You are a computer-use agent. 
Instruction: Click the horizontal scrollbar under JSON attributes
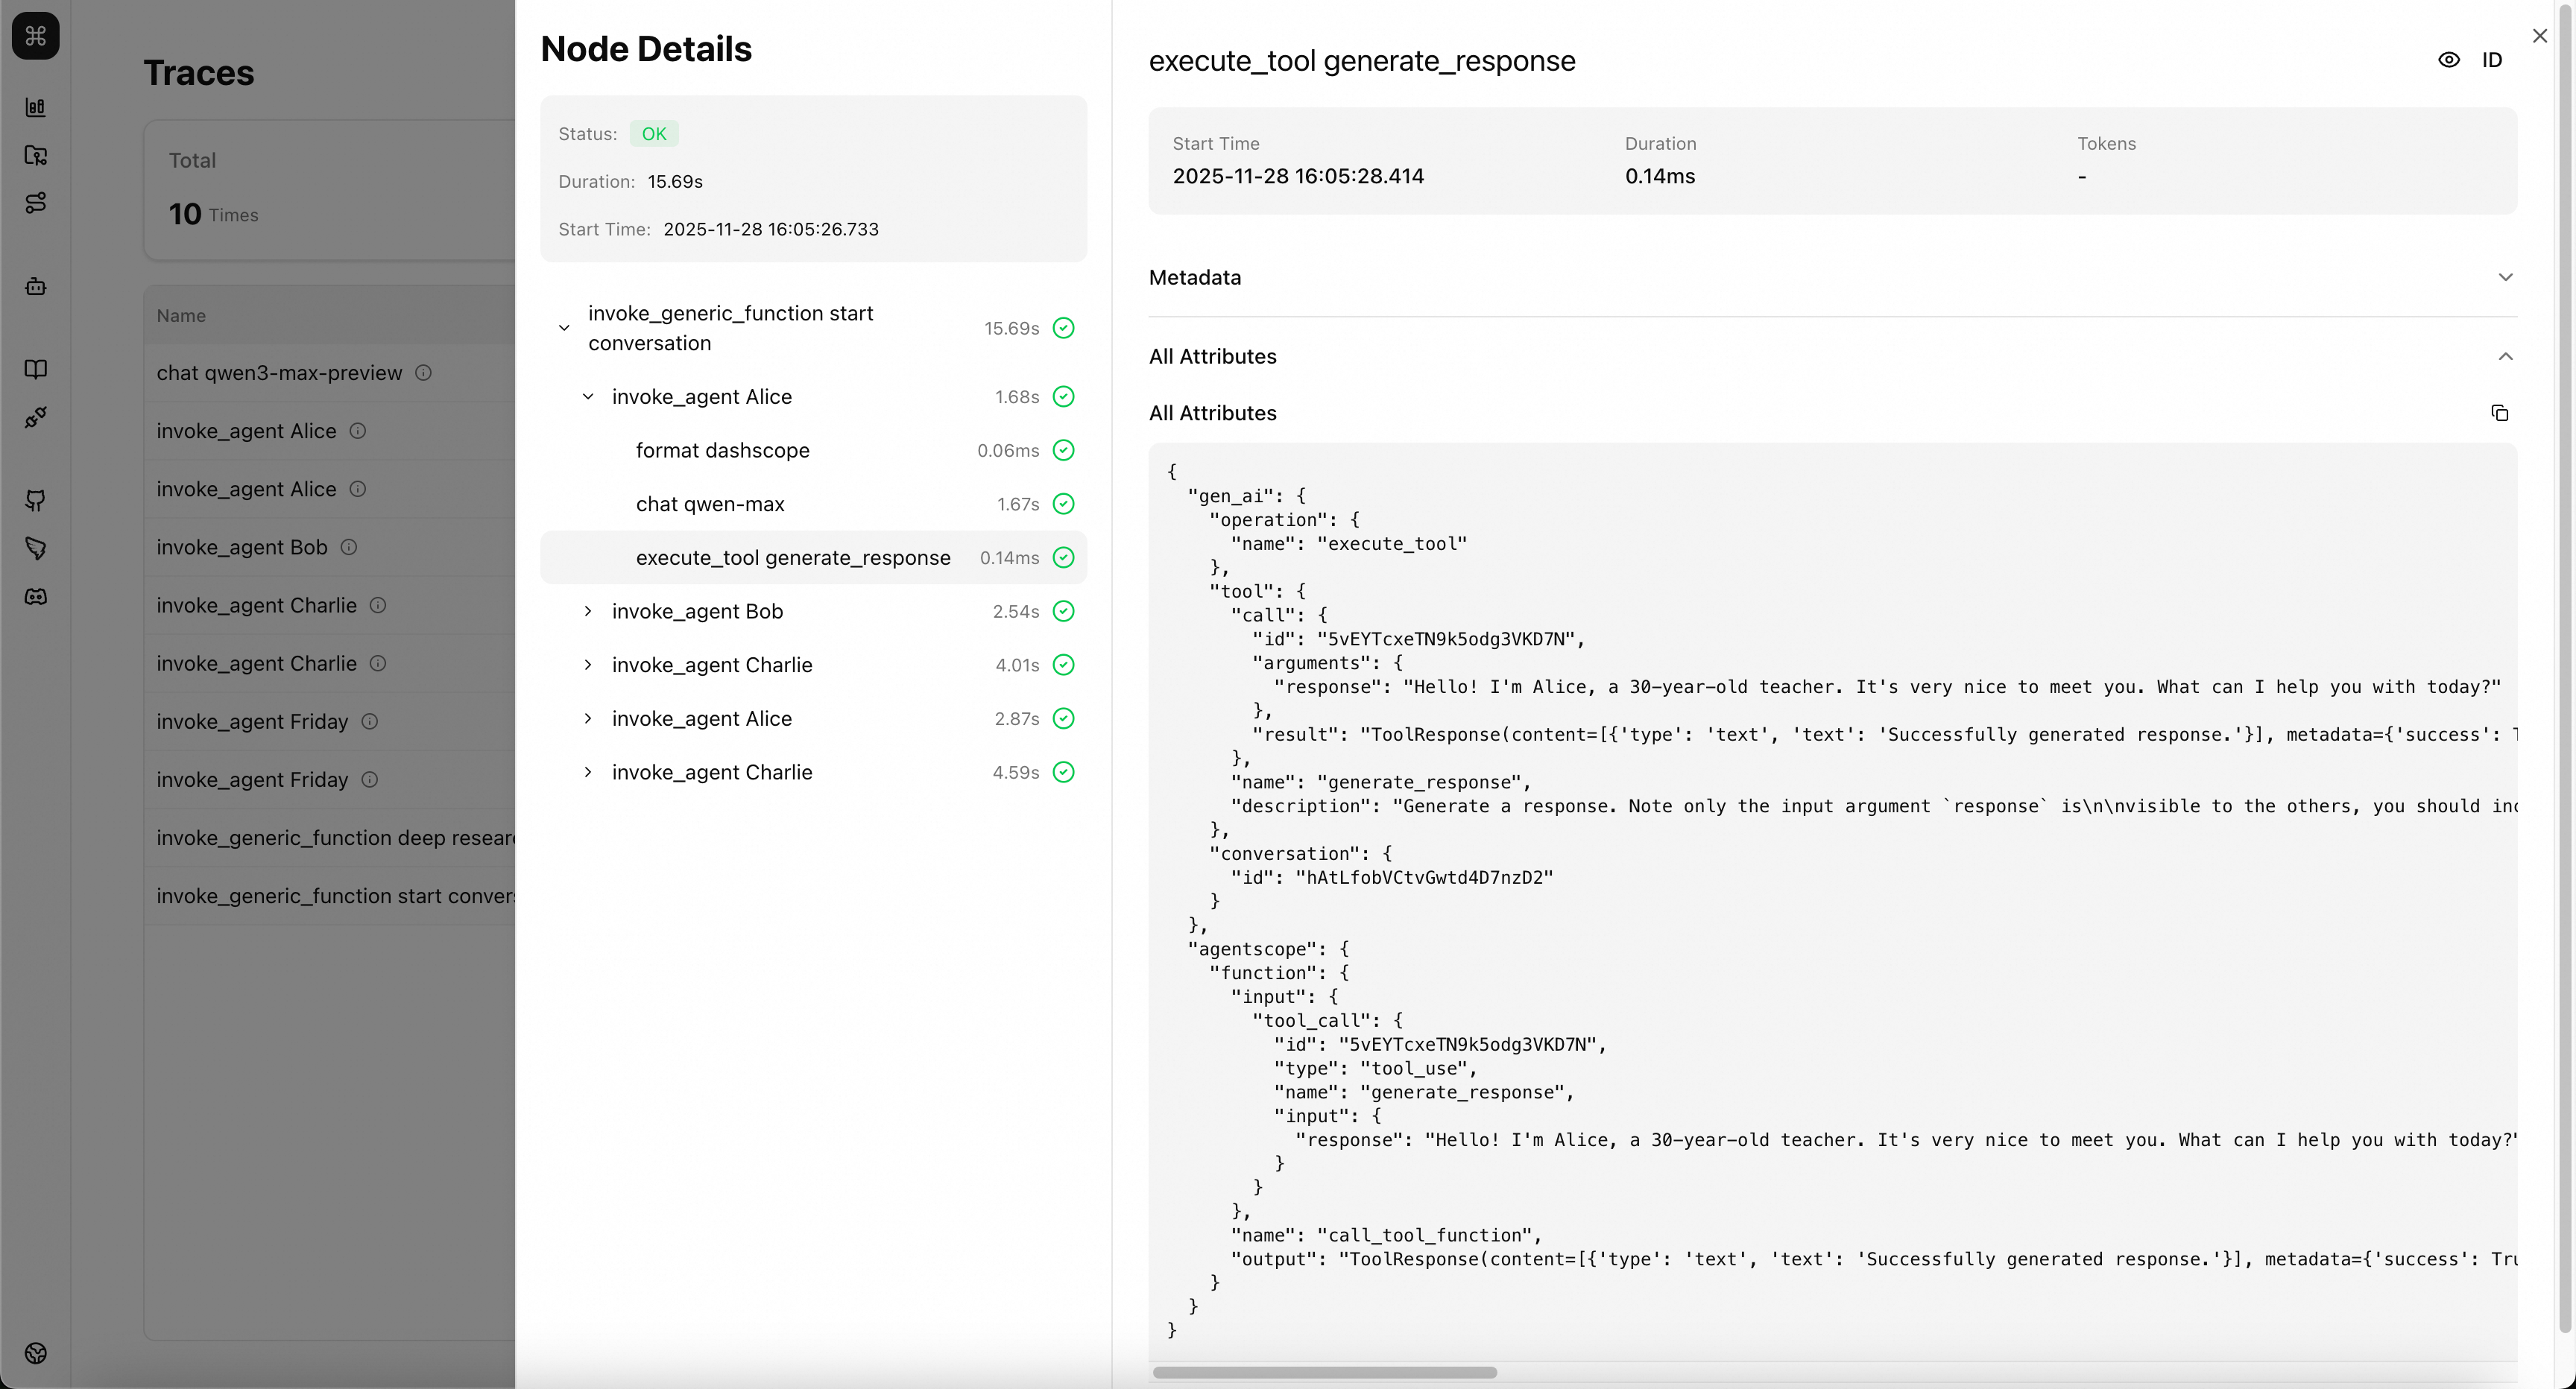point(1324,1372)
